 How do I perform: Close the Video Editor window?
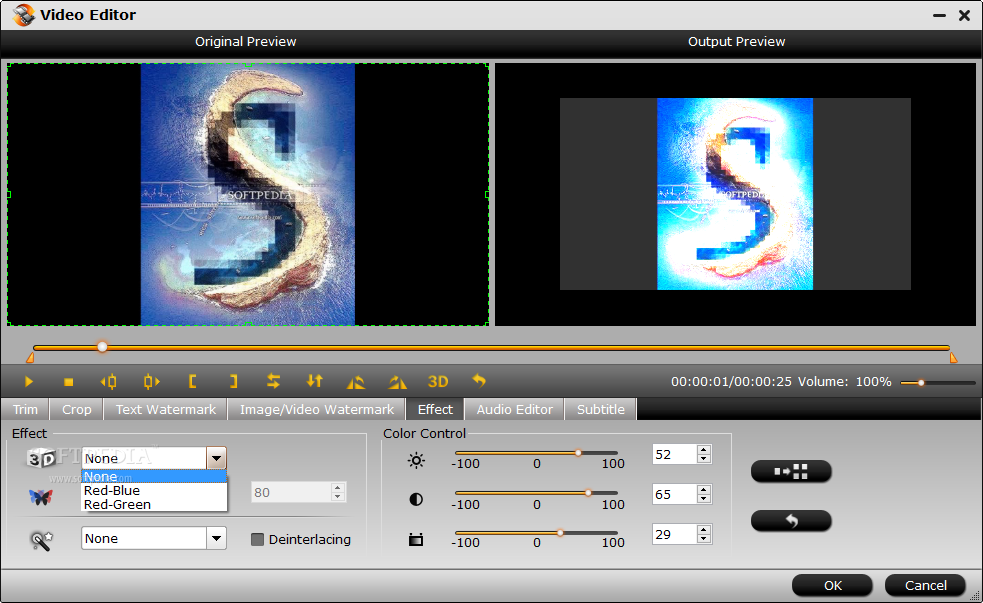coord(964,15)
